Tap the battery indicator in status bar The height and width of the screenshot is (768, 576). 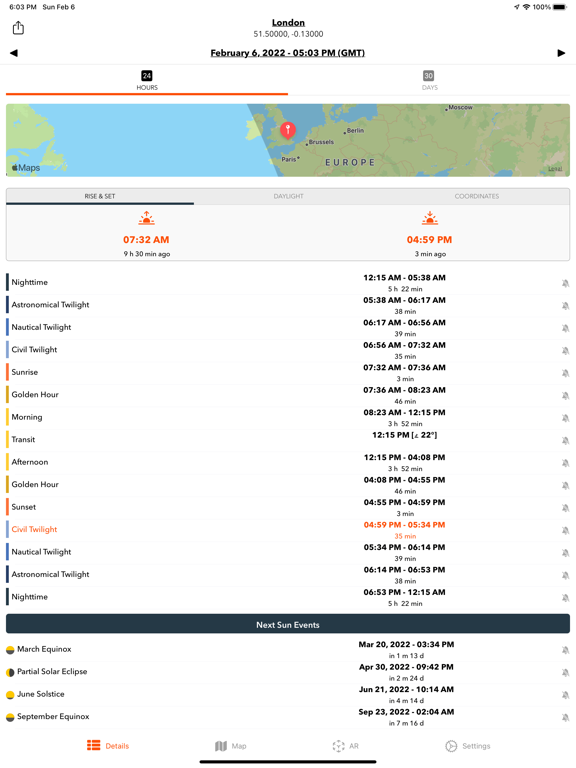pyautogui.click(x=560, y=7)
